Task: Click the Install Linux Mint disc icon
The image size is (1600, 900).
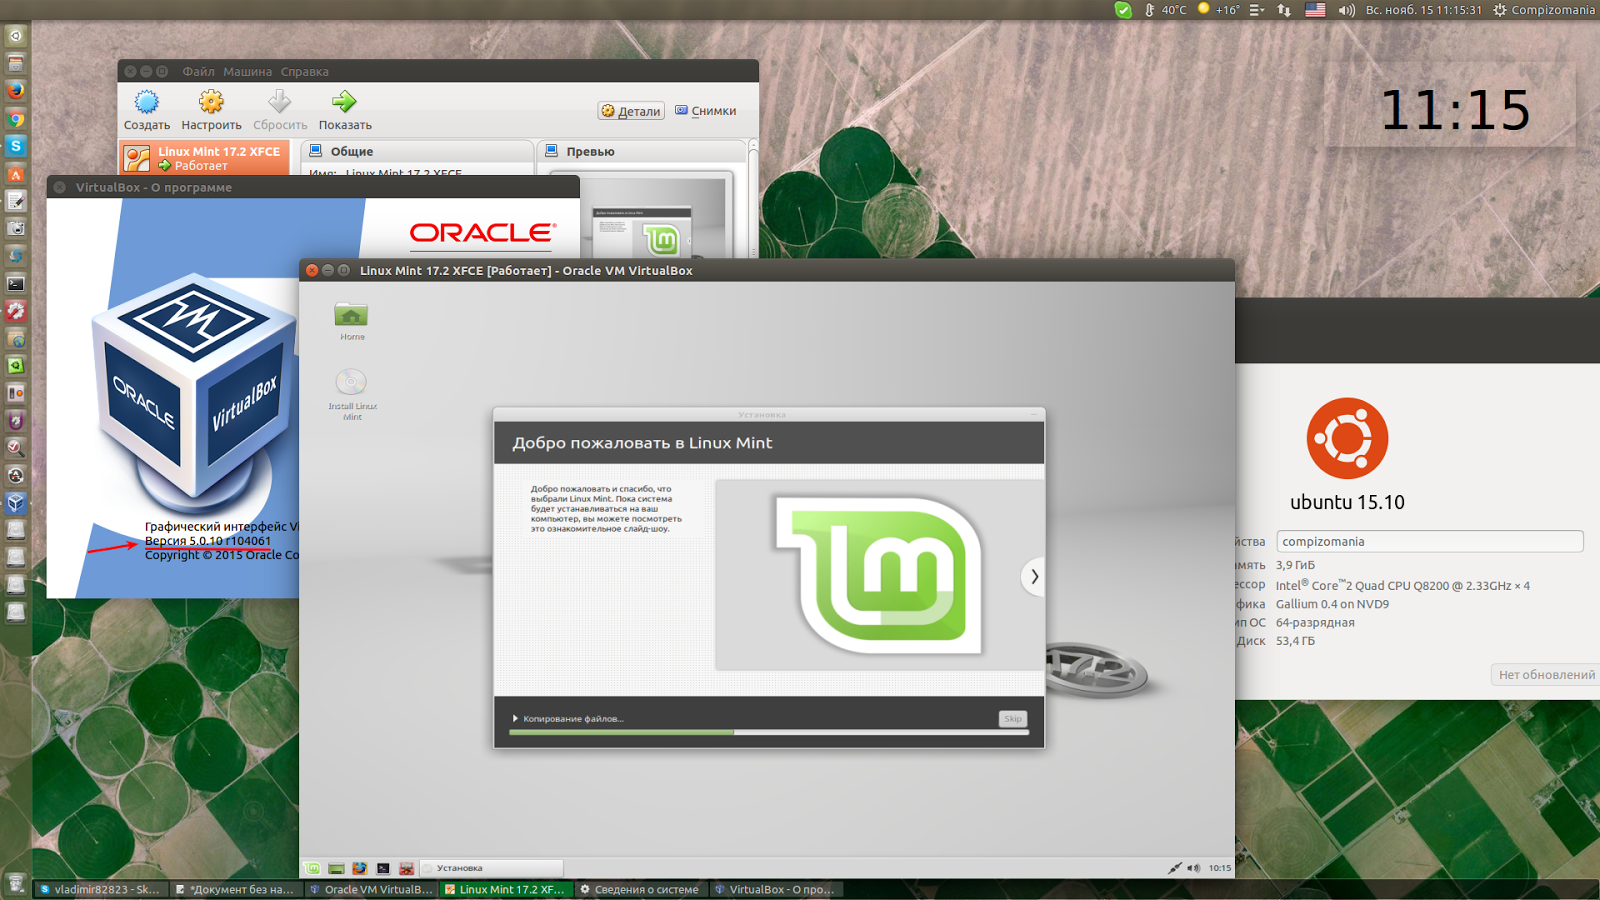Action: point(351,382)
